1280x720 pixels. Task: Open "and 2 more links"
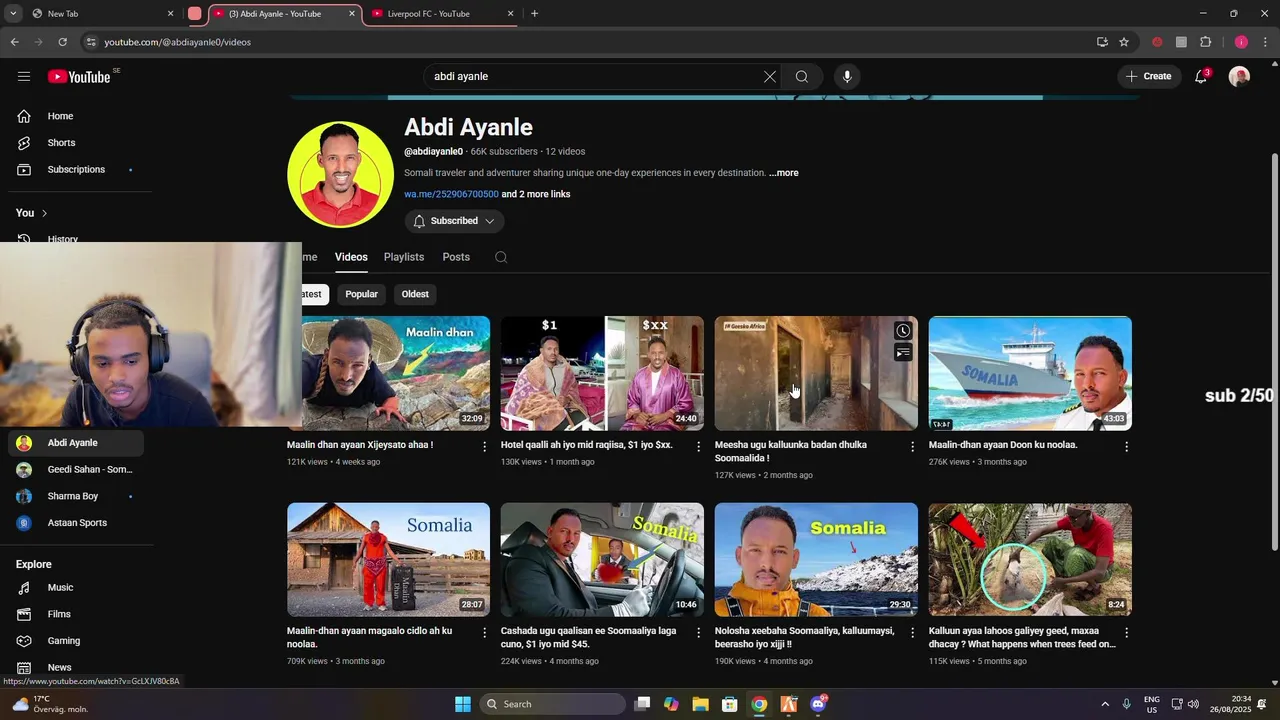pos(536,194)
